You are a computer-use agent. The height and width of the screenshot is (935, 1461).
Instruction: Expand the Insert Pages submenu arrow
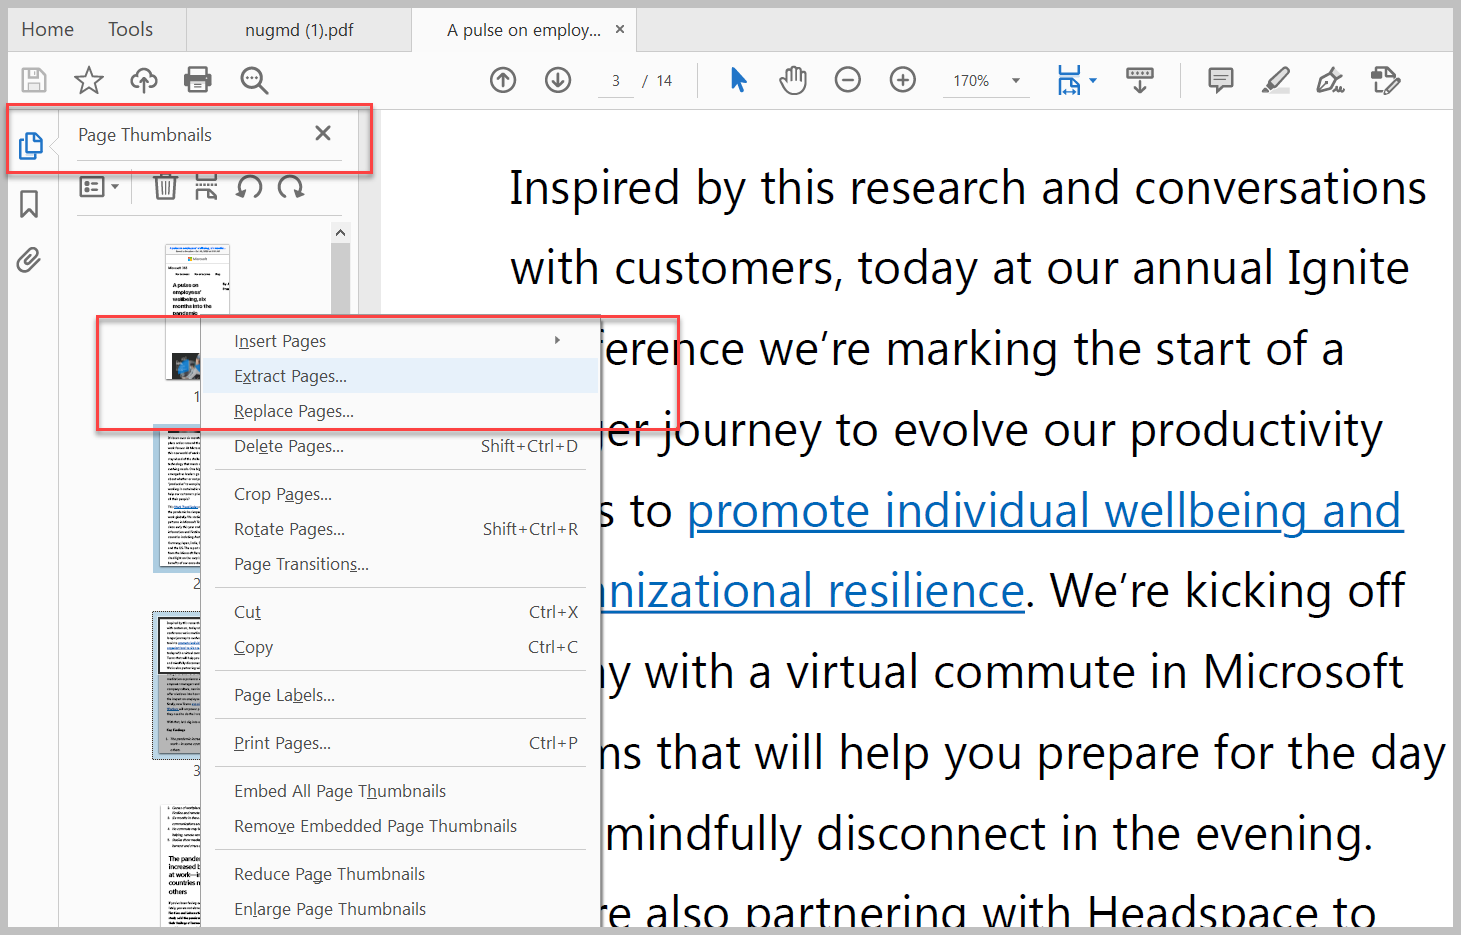pyautogui.click(x=557, y=341)
